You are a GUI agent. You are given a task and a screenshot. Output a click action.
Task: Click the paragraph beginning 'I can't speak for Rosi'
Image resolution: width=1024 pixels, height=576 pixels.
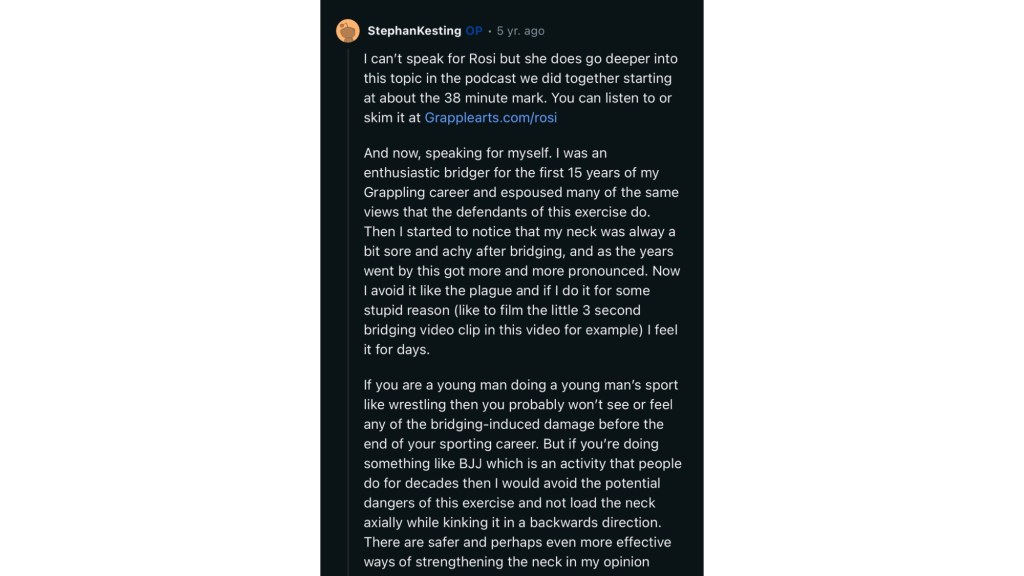pos(520,88)
